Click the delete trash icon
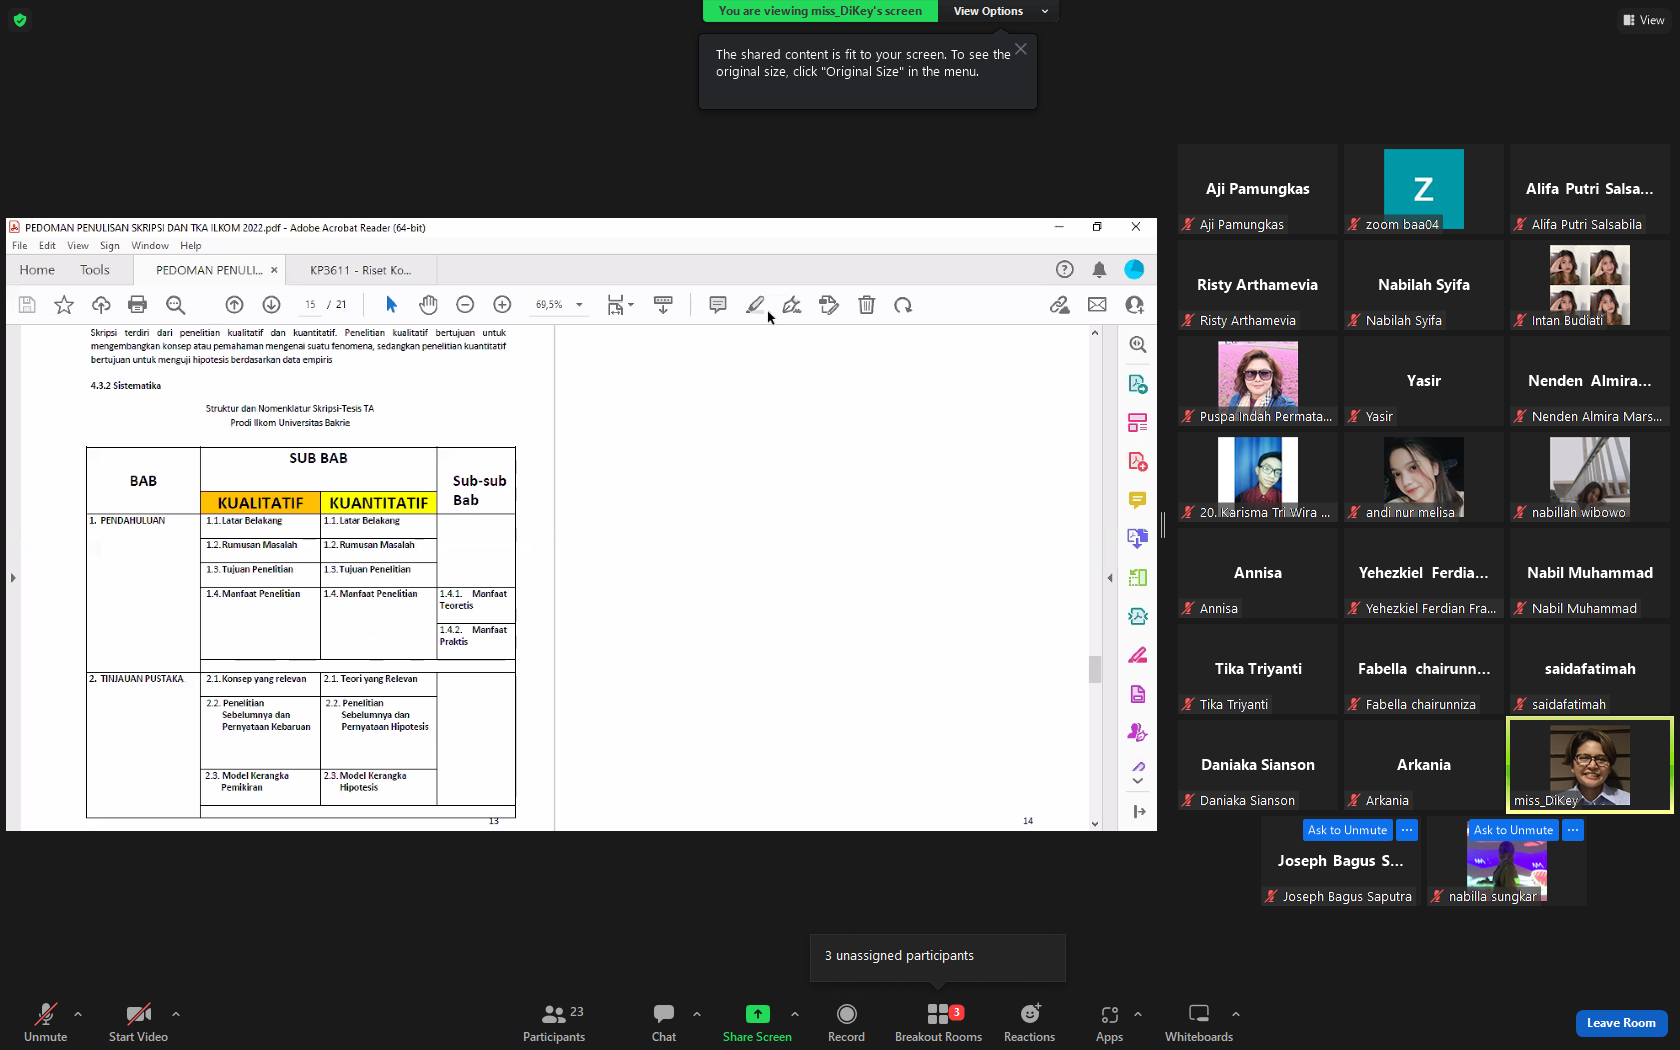This screenshot has height=1050, width=1680. pyautogui.click(x=867, y=305)
